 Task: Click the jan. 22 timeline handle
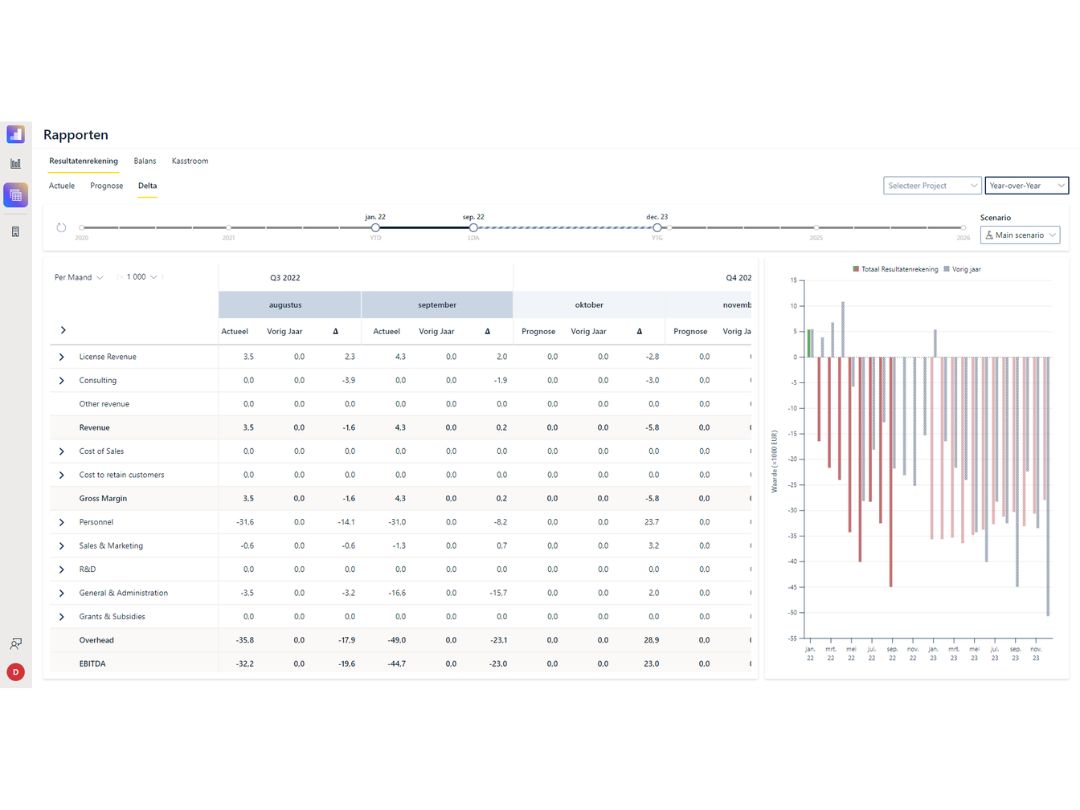pos(375,227)
